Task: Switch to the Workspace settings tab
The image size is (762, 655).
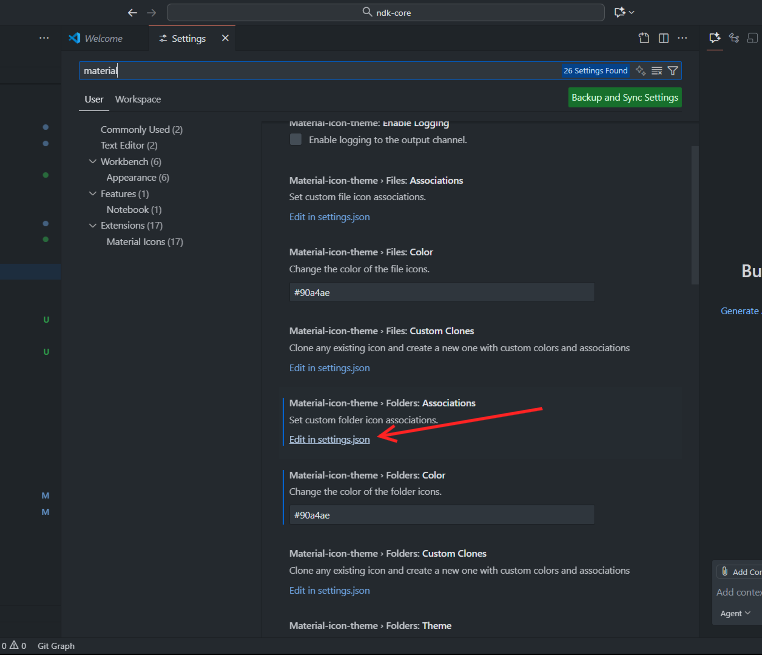Action: (138, 99)
